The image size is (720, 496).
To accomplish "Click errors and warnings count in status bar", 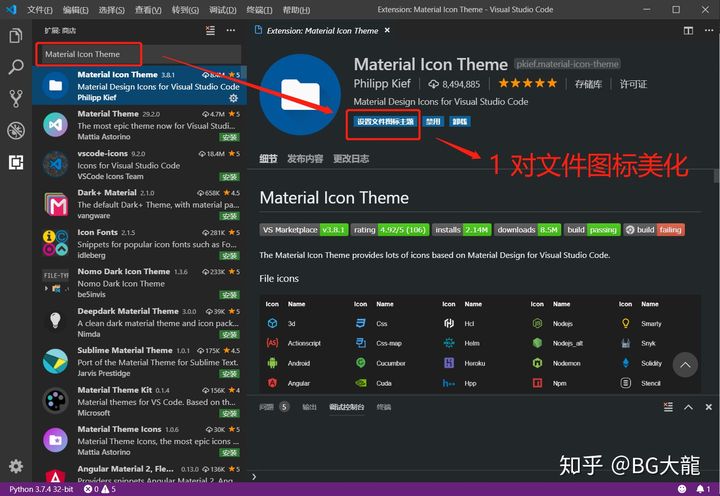I will [100, 489].
